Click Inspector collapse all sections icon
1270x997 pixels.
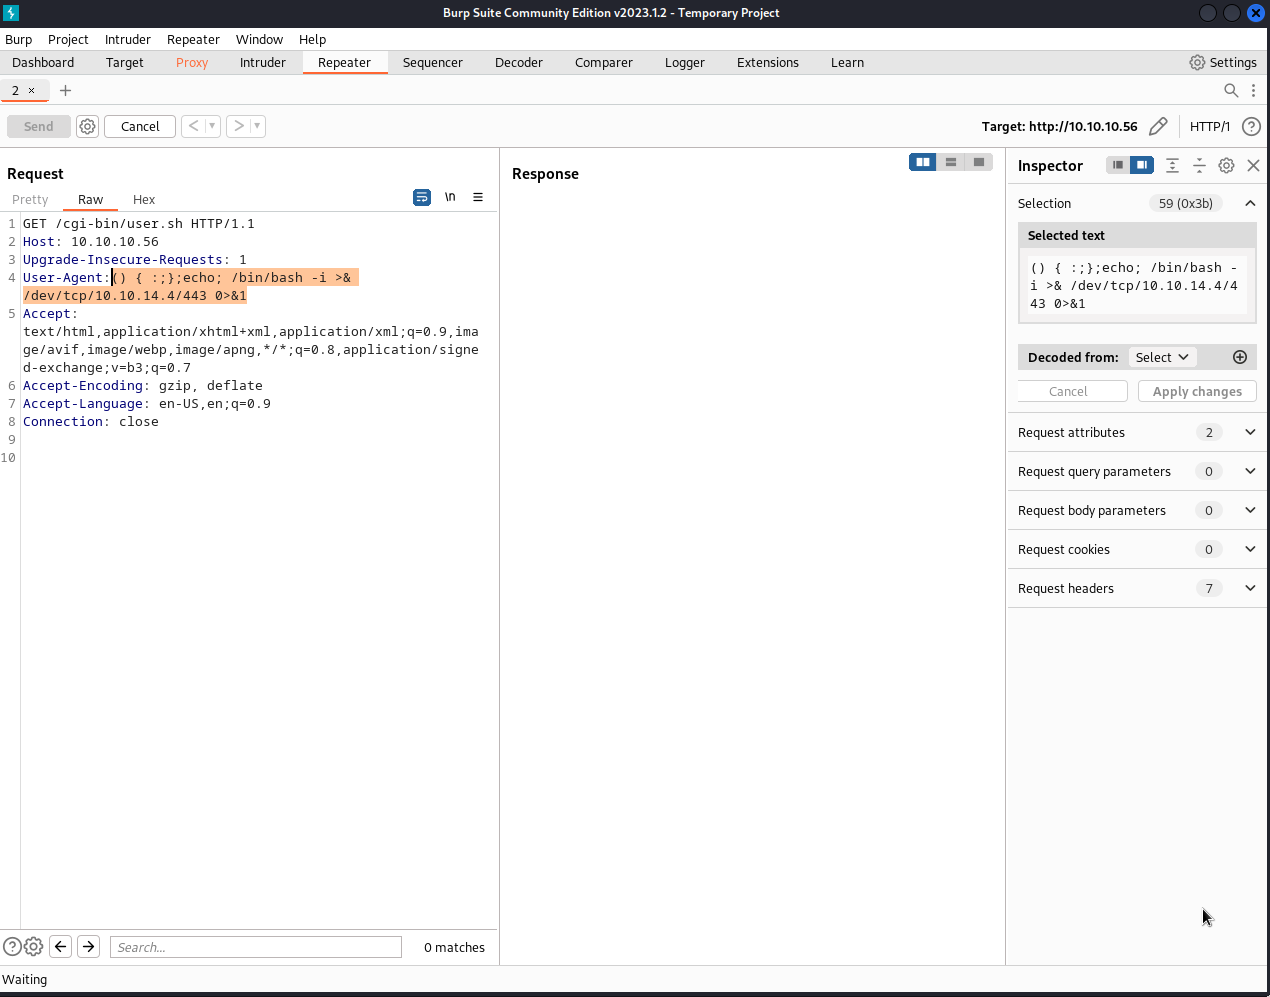click(x=1199, y=165)
